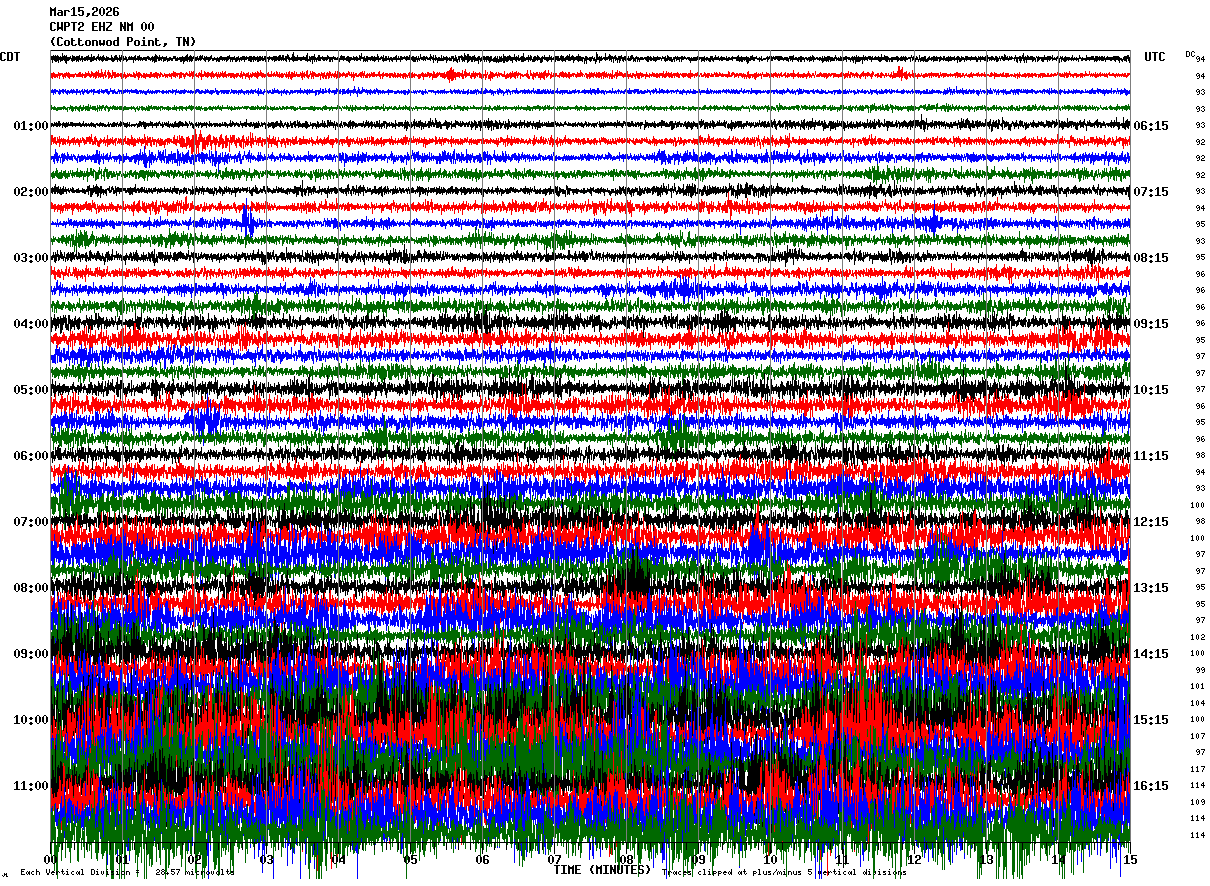
Task: Click the 16:15 UTC row label
Action: point(1151,786)
